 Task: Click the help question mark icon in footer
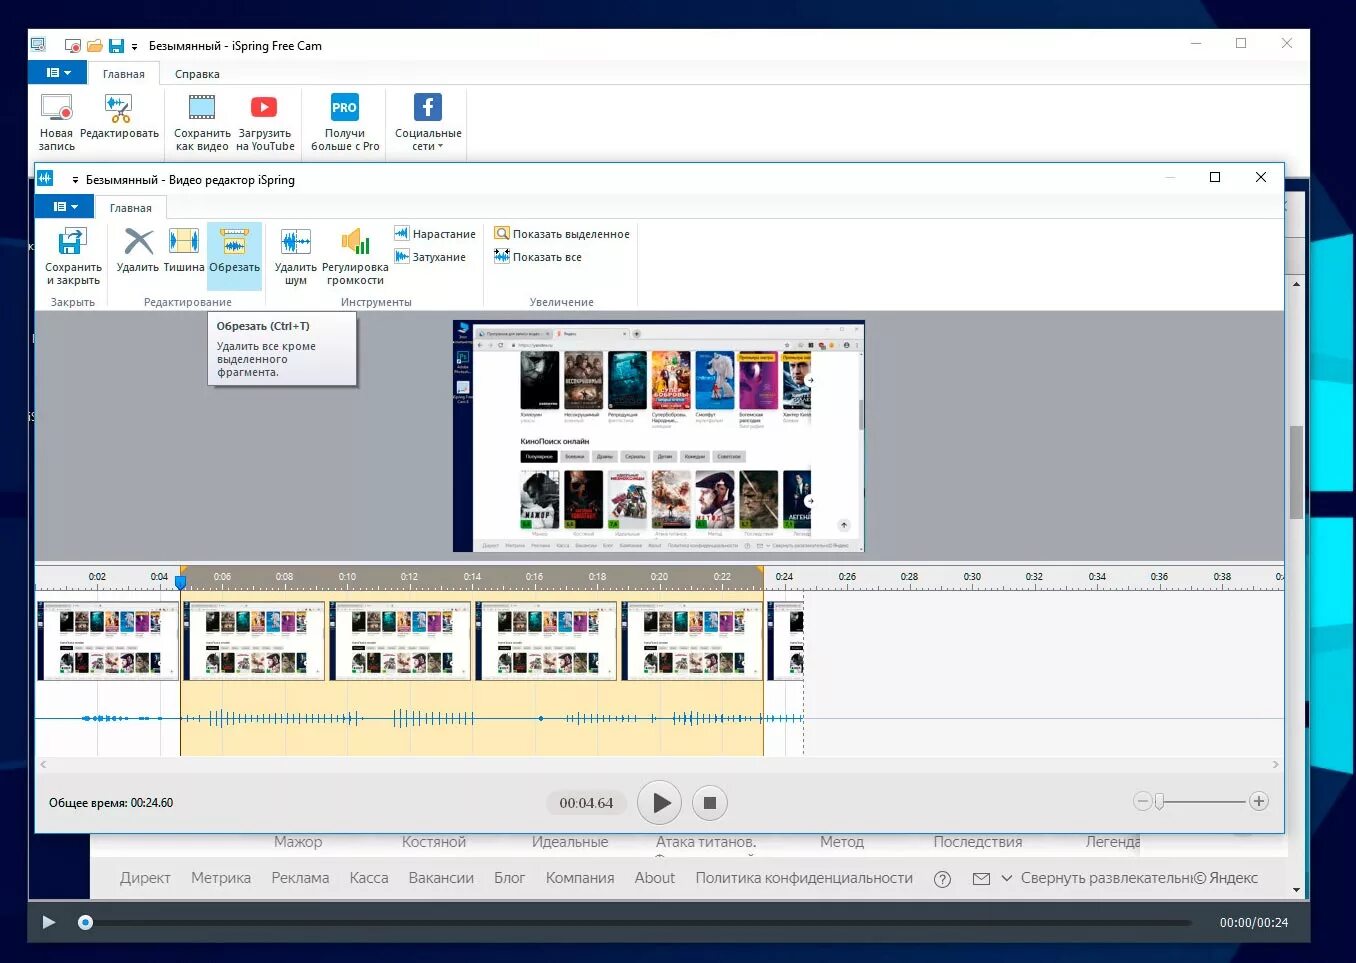point(942,879)
